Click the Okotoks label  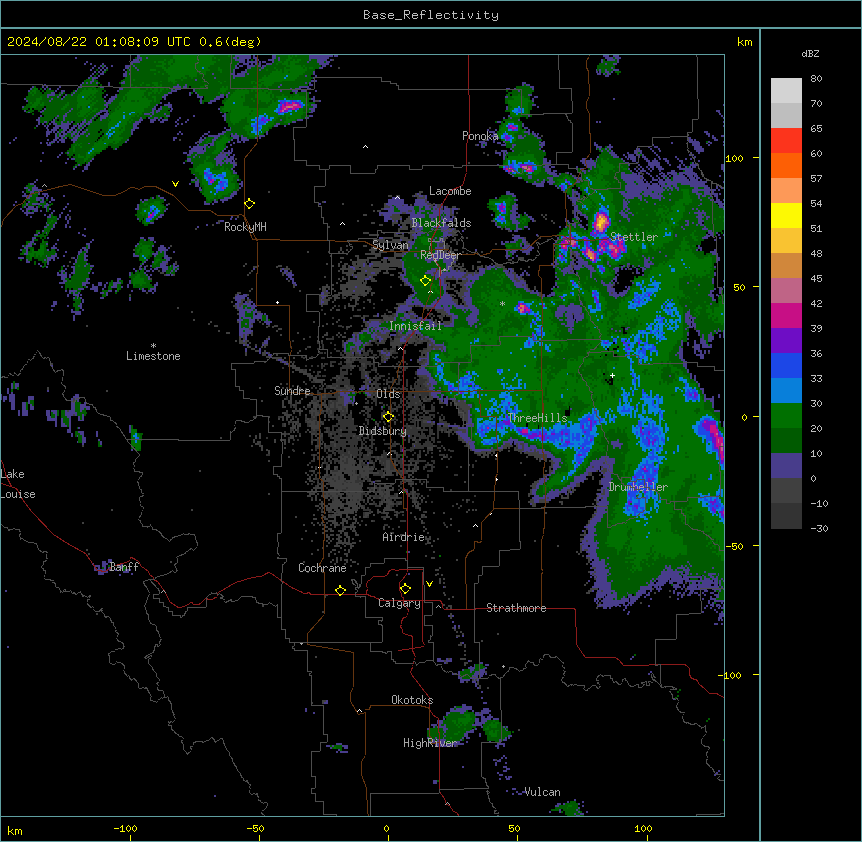click(x=412, y=700)
